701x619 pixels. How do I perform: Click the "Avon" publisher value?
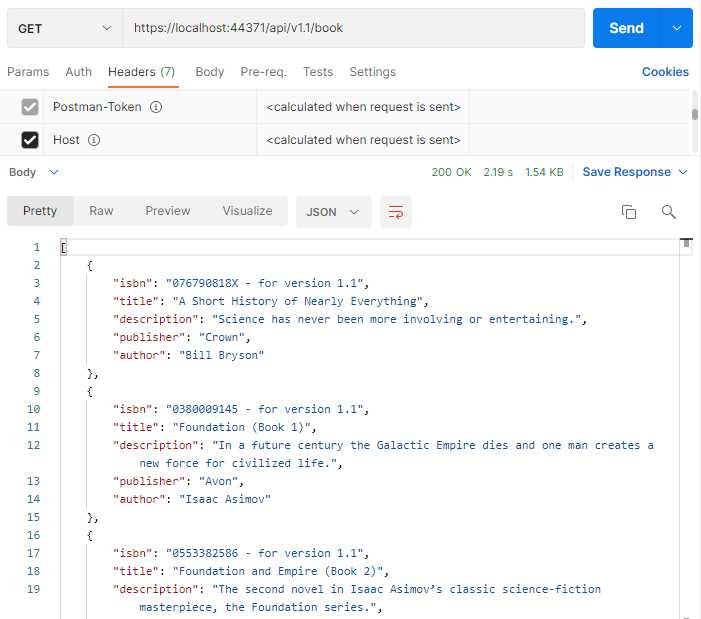pos(218,481)
